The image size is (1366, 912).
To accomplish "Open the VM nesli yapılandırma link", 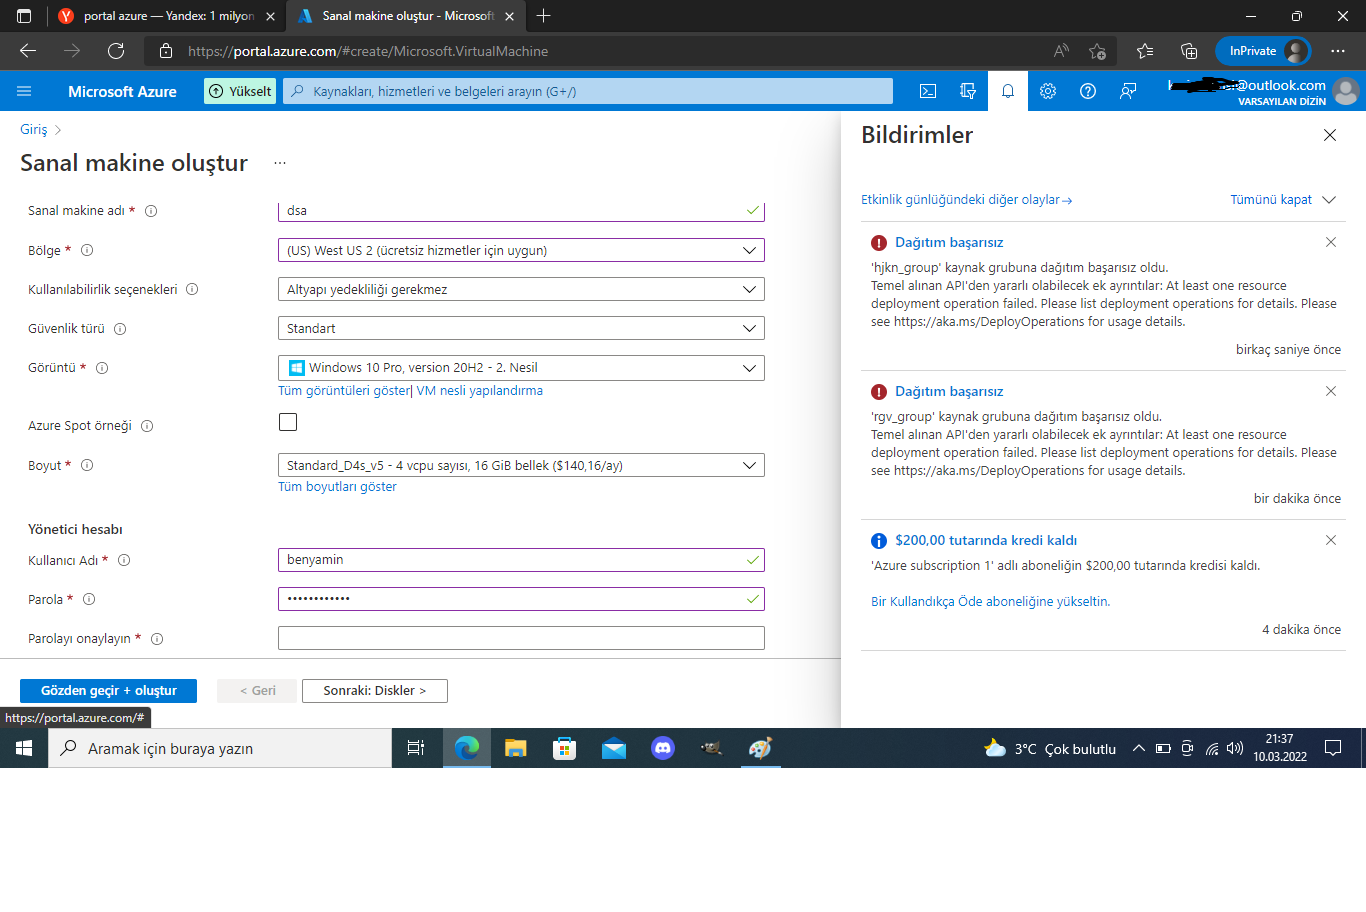I will coord(480,391).
